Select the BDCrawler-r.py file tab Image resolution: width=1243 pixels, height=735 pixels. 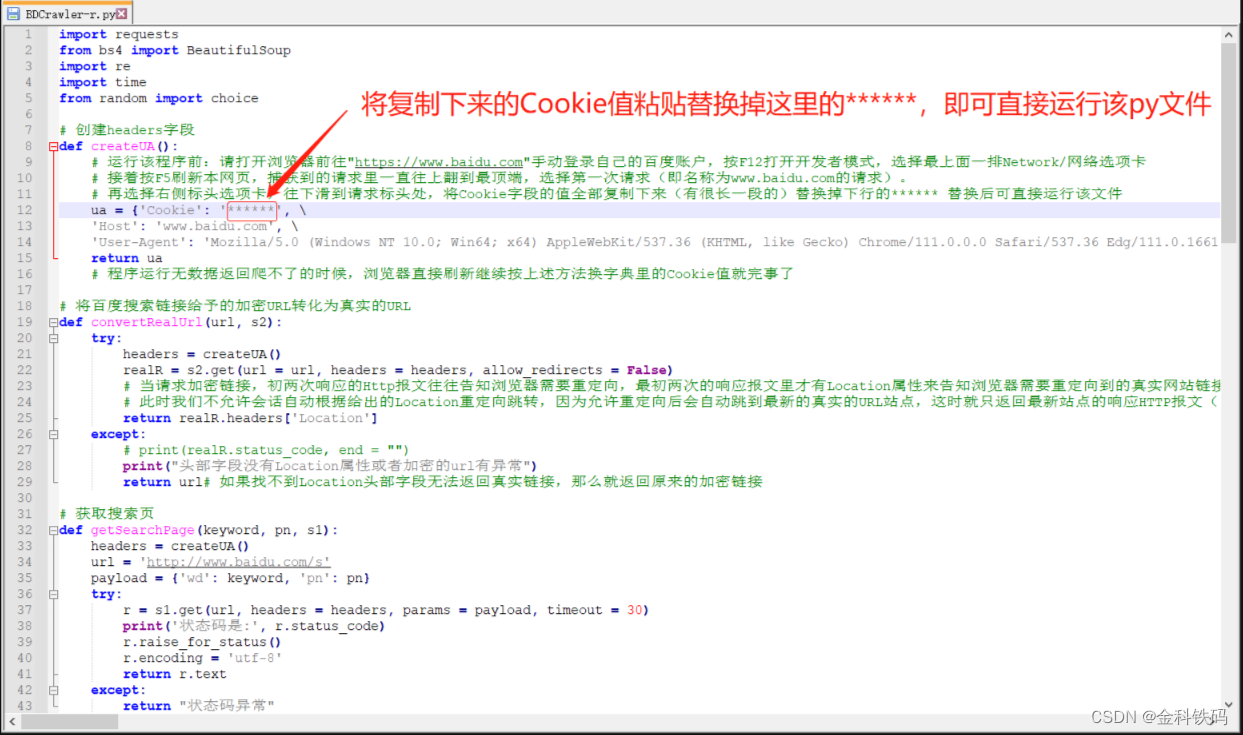click(x=67, y=15)
